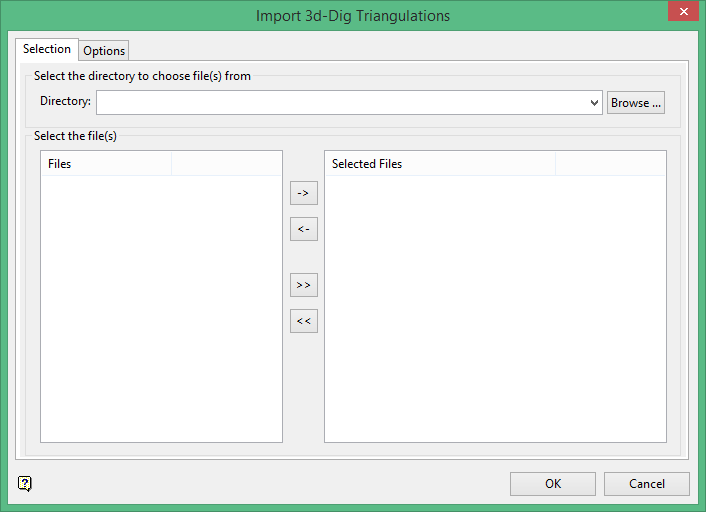Click blank column header beside Files
The image size is (706, 512).
226,164
